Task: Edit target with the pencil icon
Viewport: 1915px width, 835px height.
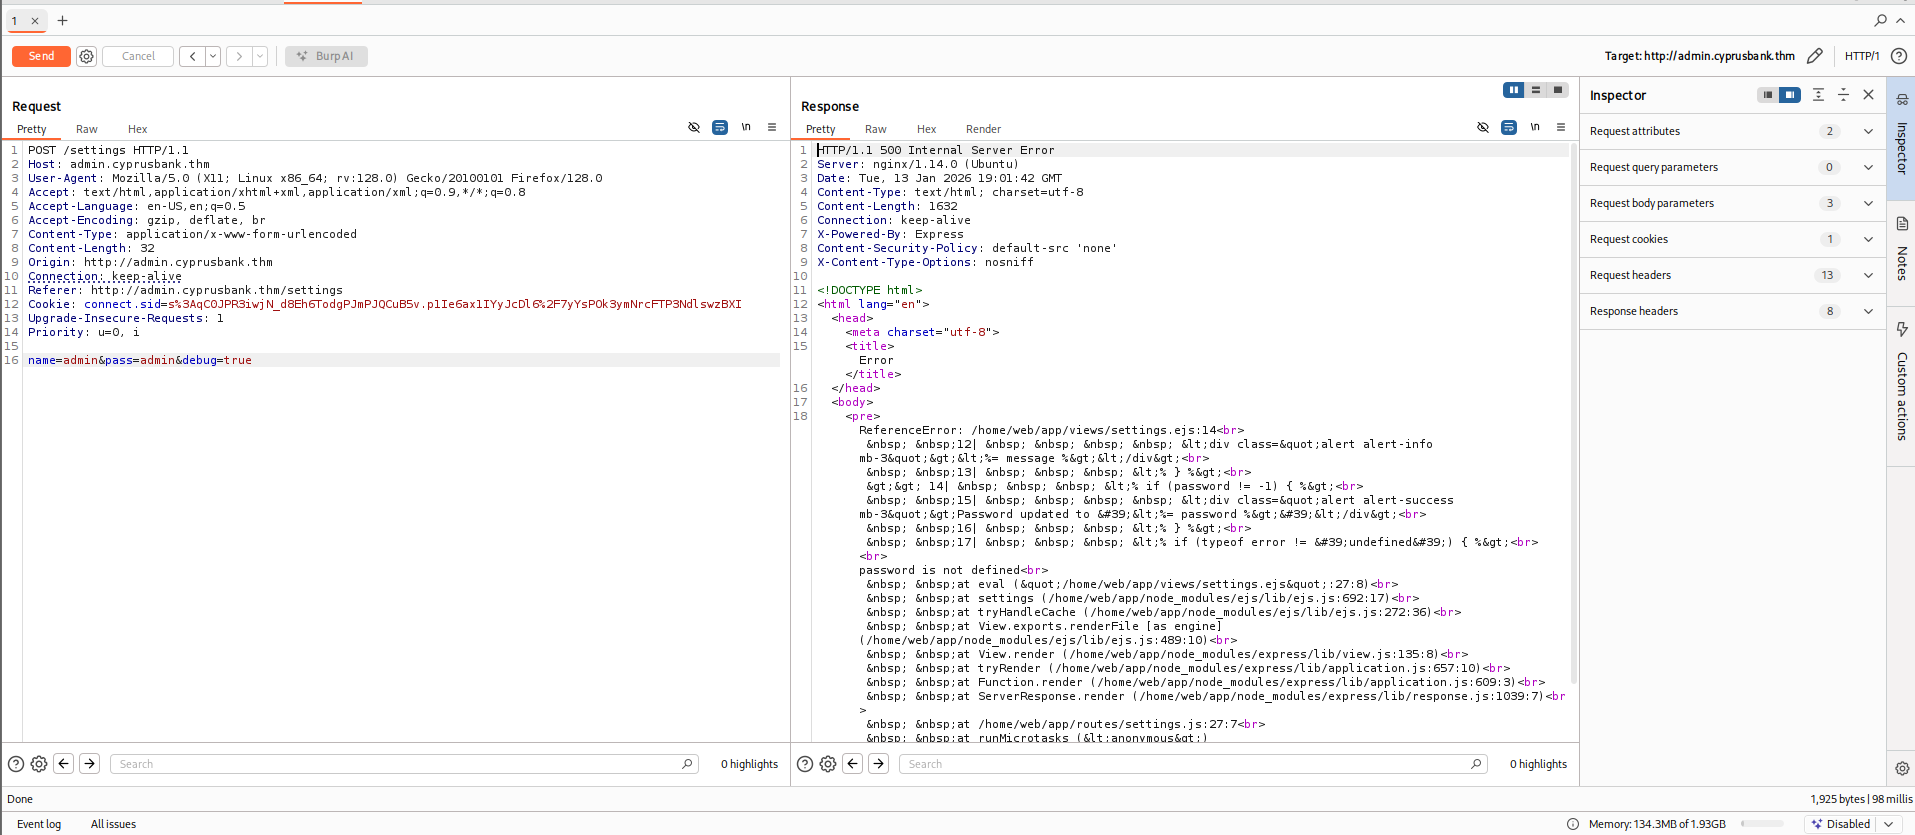Action: 1815,56
